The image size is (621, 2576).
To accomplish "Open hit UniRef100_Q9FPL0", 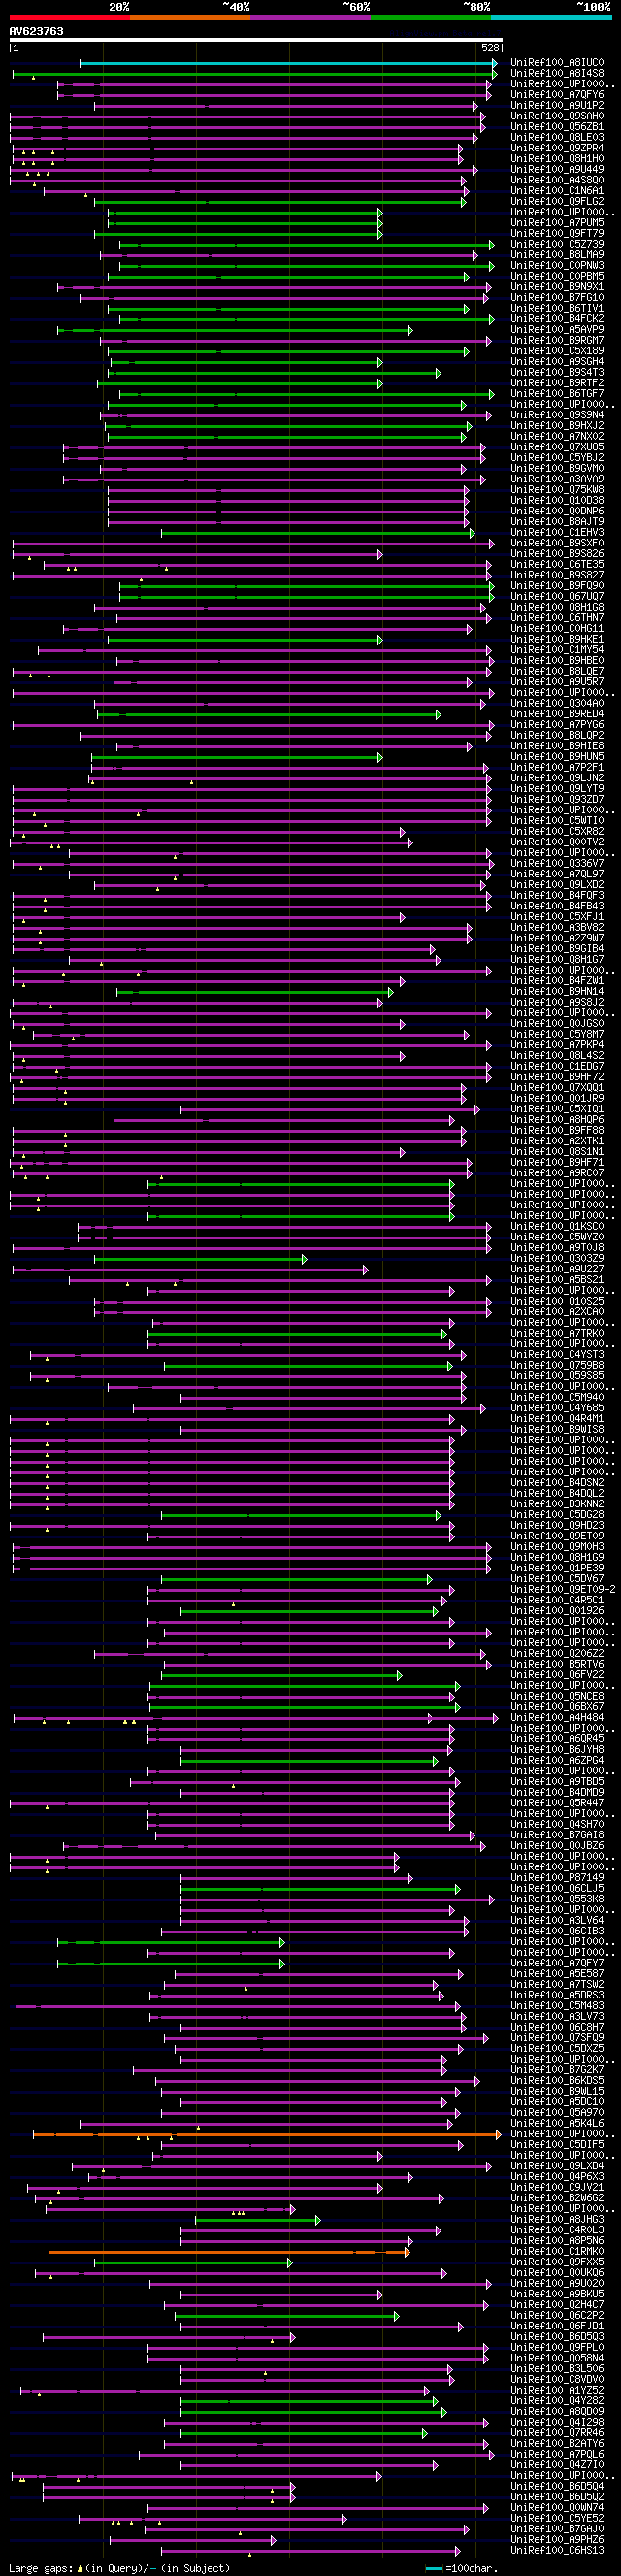I will 557,2348.
